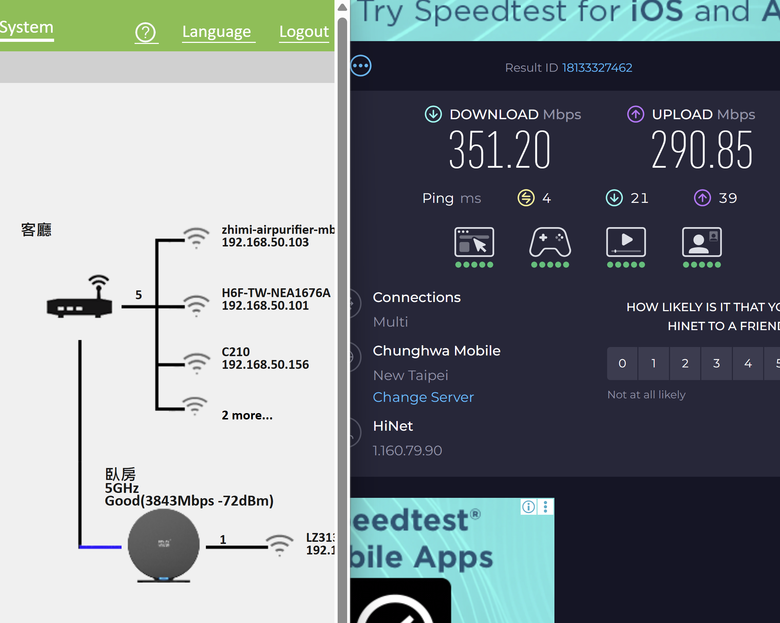The height and width of the screenshot is (623, 780).
Task: Click Wi-Fi icon of zhimi-airpurifier client
Action: click(196, 238)
